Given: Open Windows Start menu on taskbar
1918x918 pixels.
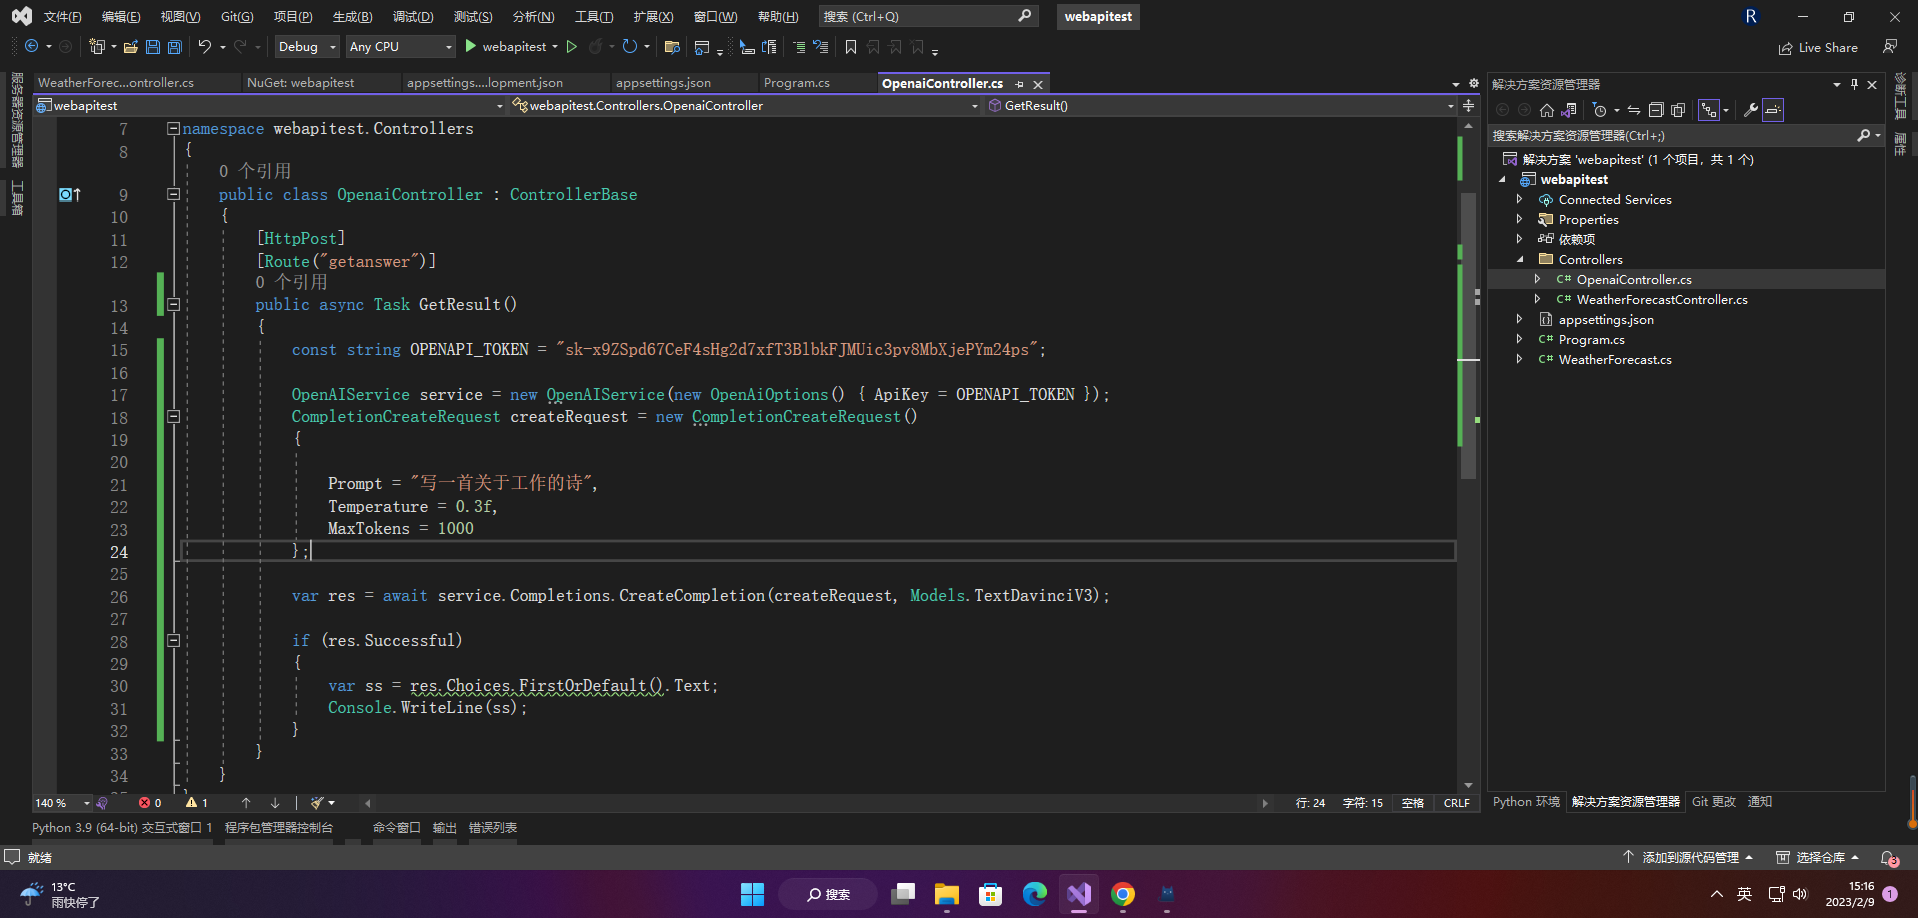Looking at the screenshot, I should tap(753, 894).
